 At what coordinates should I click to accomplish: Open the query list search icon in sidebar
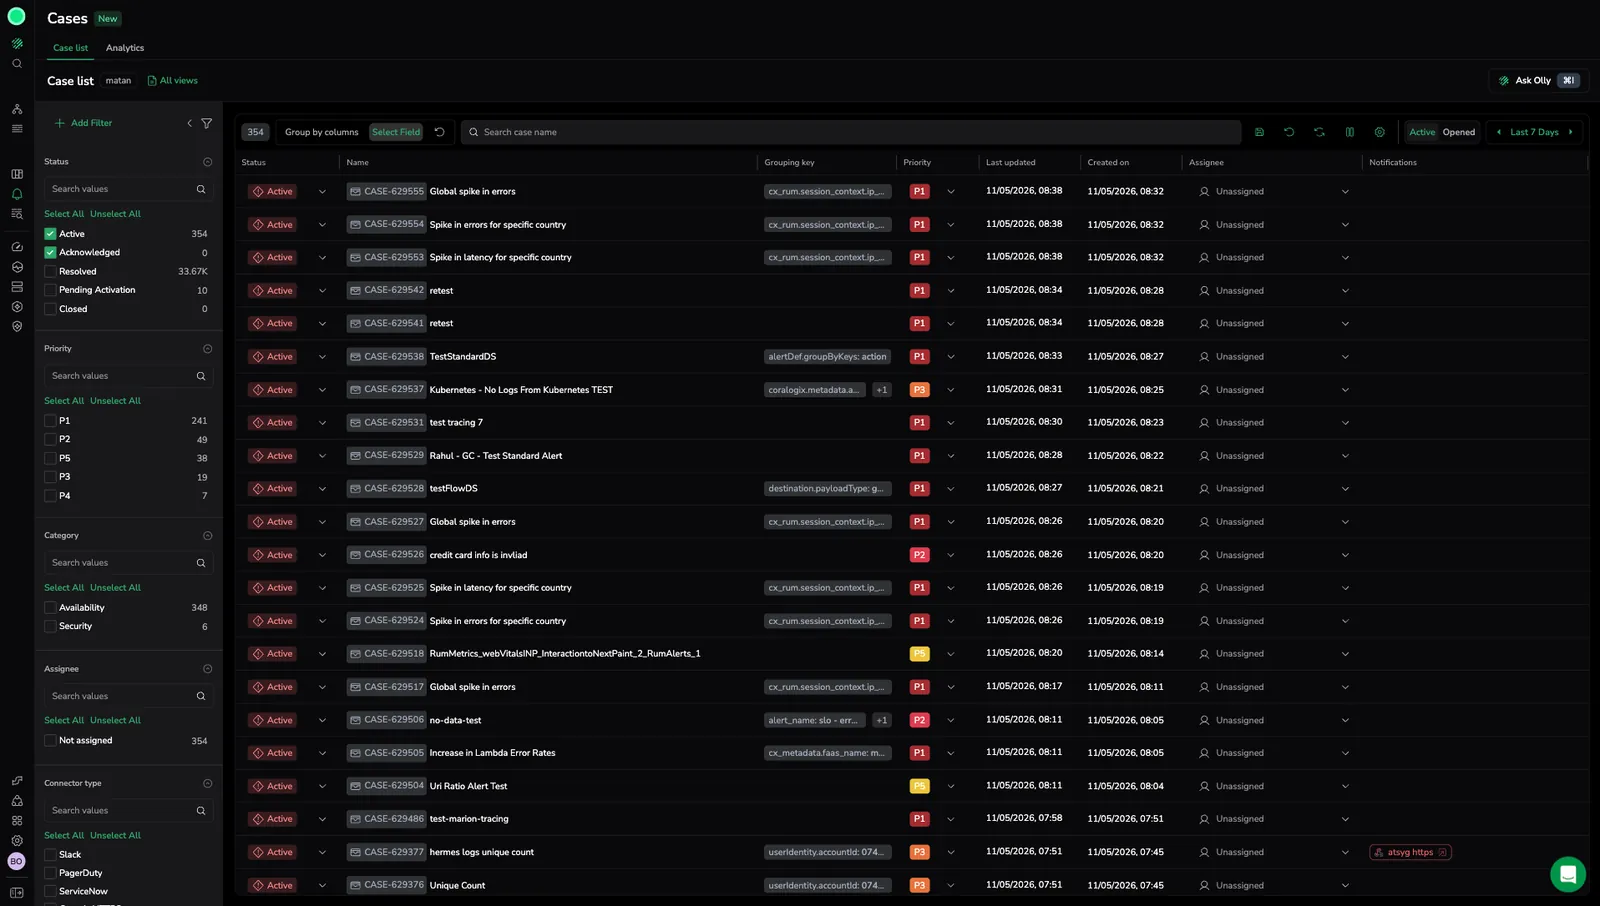[x=17, y=214]
